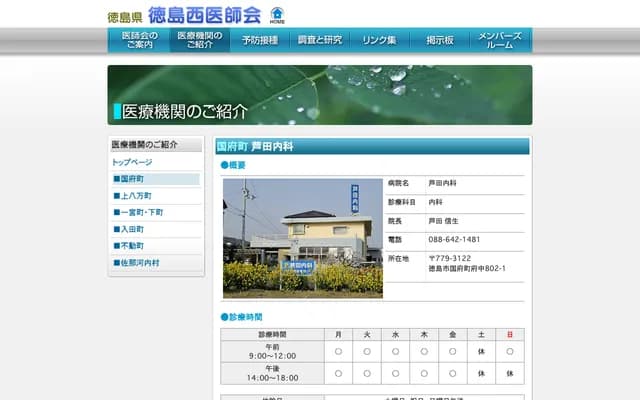Open メンバーズルーム menu item

pyautogui.click(x=500, y=40)
